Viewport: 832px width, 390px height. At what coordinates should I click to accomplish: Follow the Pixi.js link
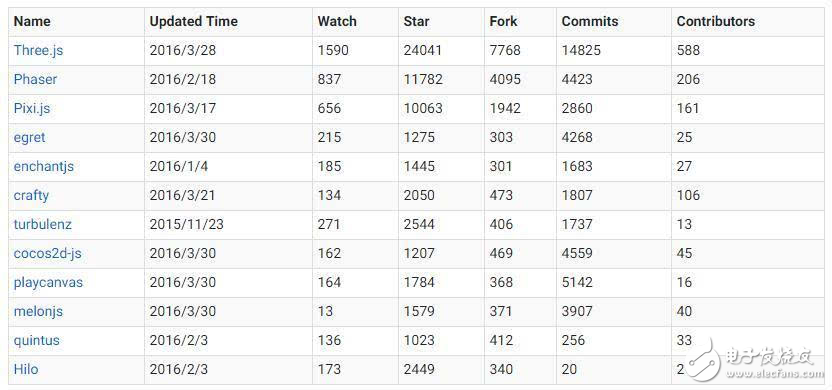pyautogui.click(x=32, y=108)
